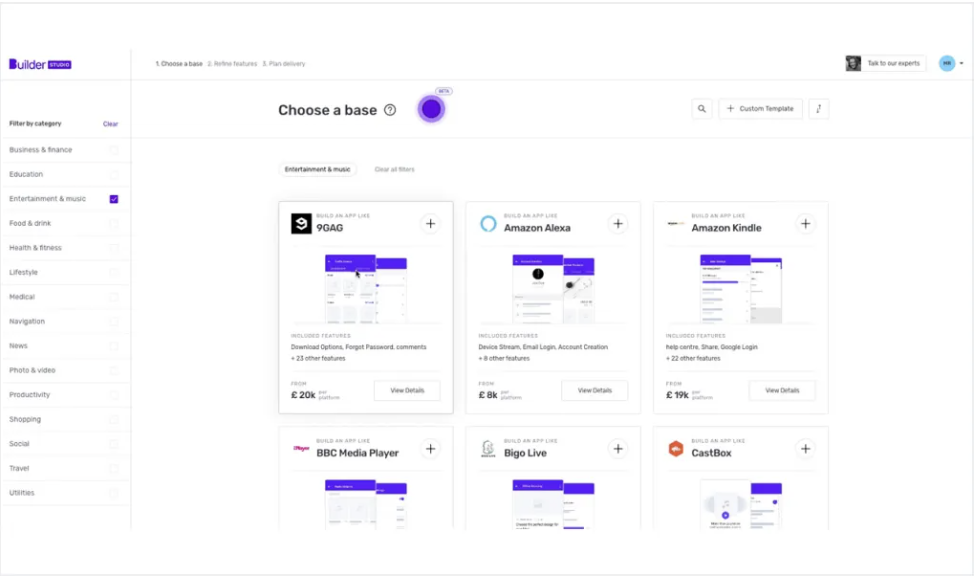Click Clear all filters link
The height and width of the screenshot is (576, 974).
coord(394,170)
